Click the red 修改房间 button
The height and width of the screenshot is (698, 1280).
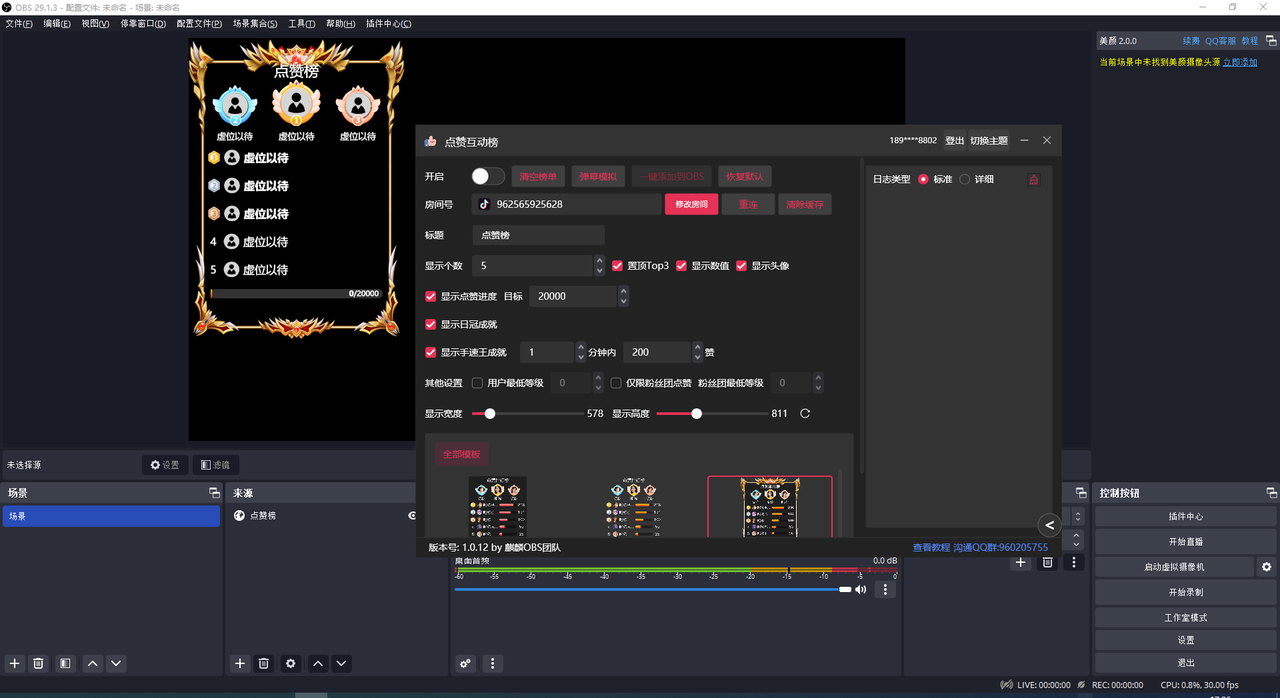[x=691, y=204]
